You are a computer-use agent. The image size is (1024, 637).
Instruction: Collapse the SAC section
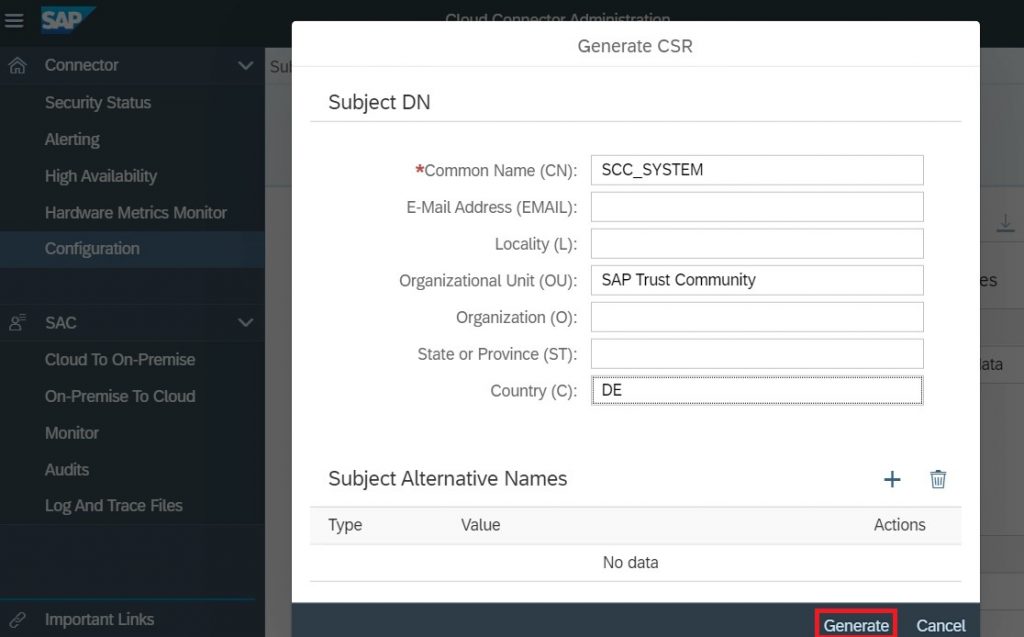(x=246, y=323)
